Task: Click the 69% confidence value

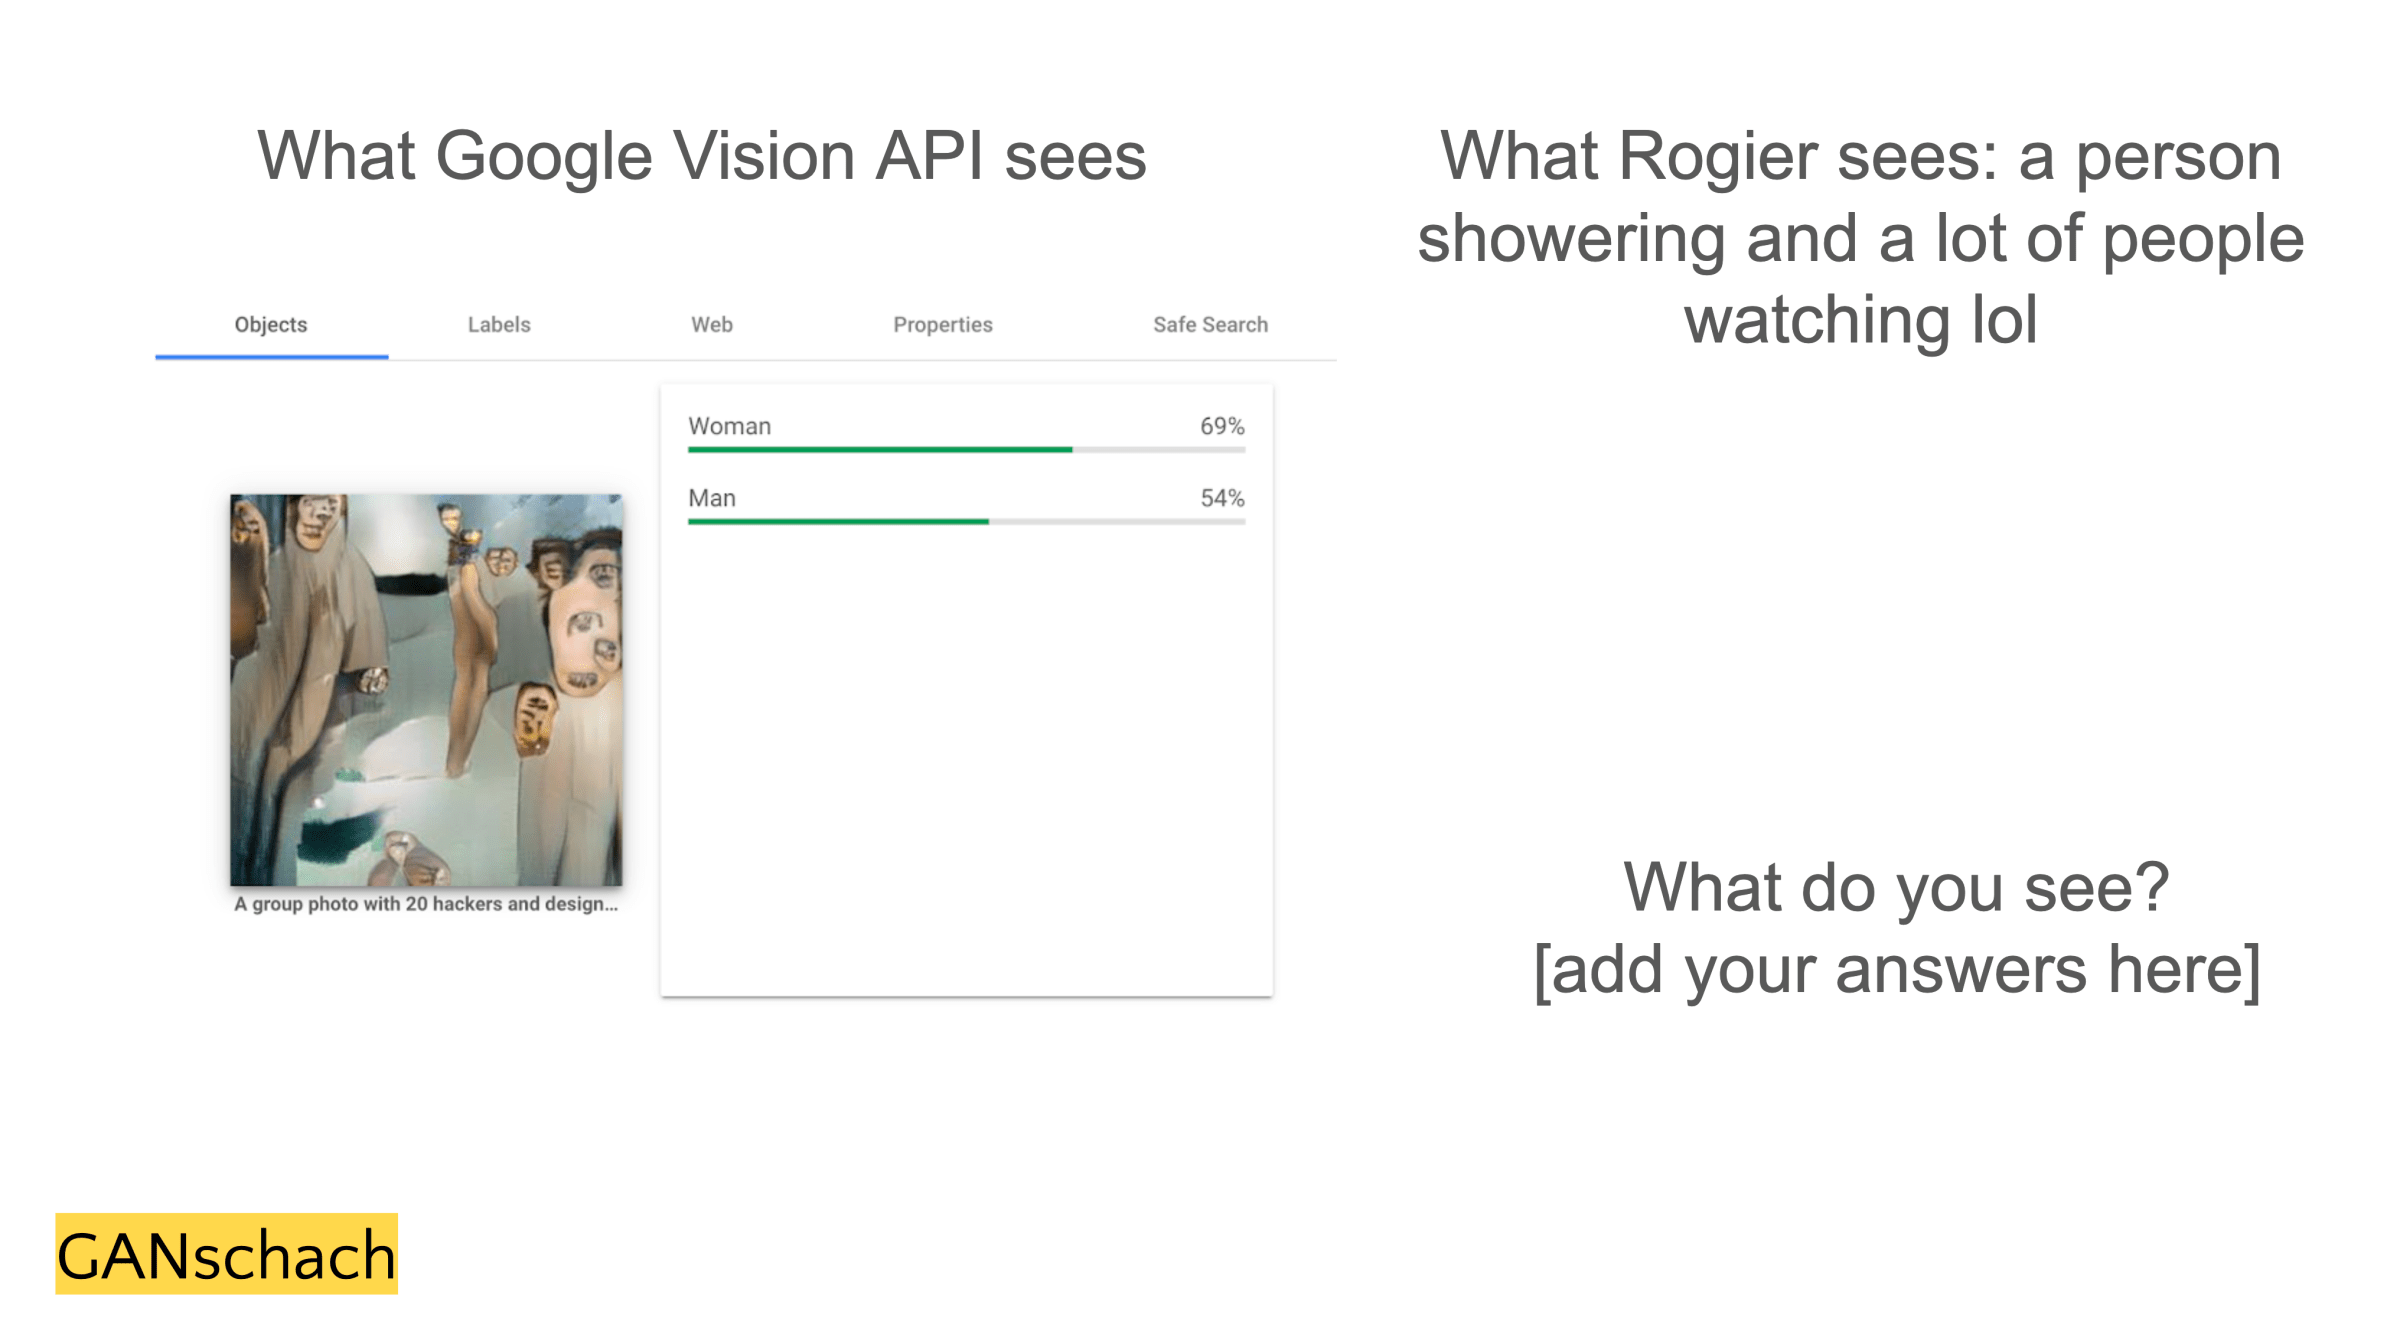Action: (x=1221, y=426)
